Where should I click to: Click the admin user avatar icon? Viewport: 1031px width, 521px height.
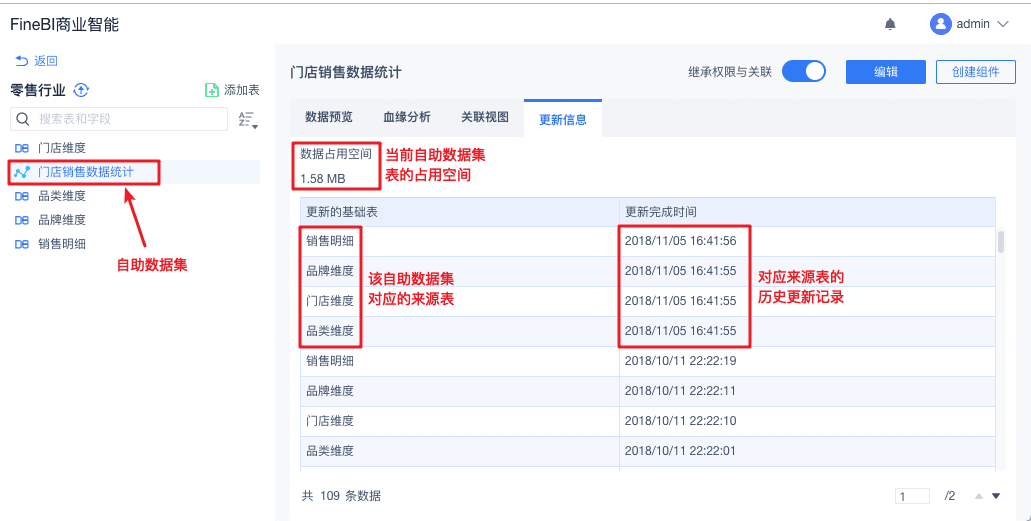pos(940,24)
